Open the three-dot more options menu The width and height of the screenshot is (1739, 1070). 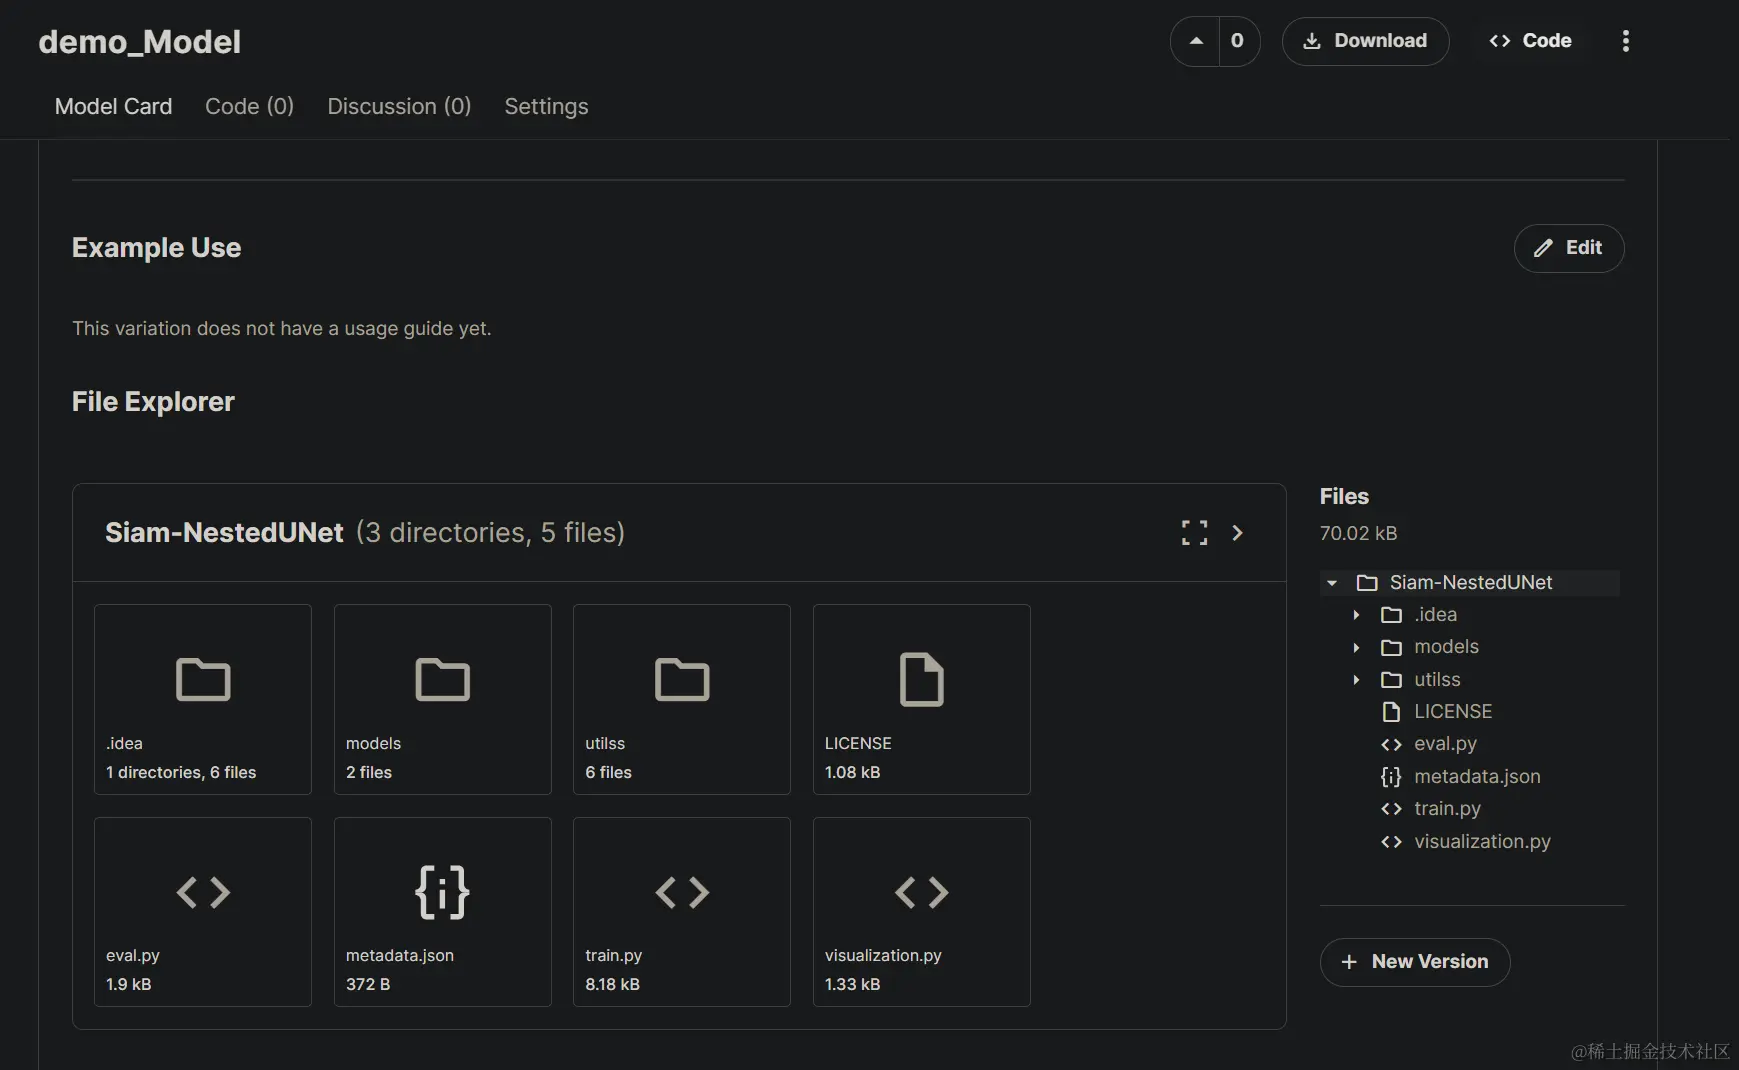[x=1625, y=41]
